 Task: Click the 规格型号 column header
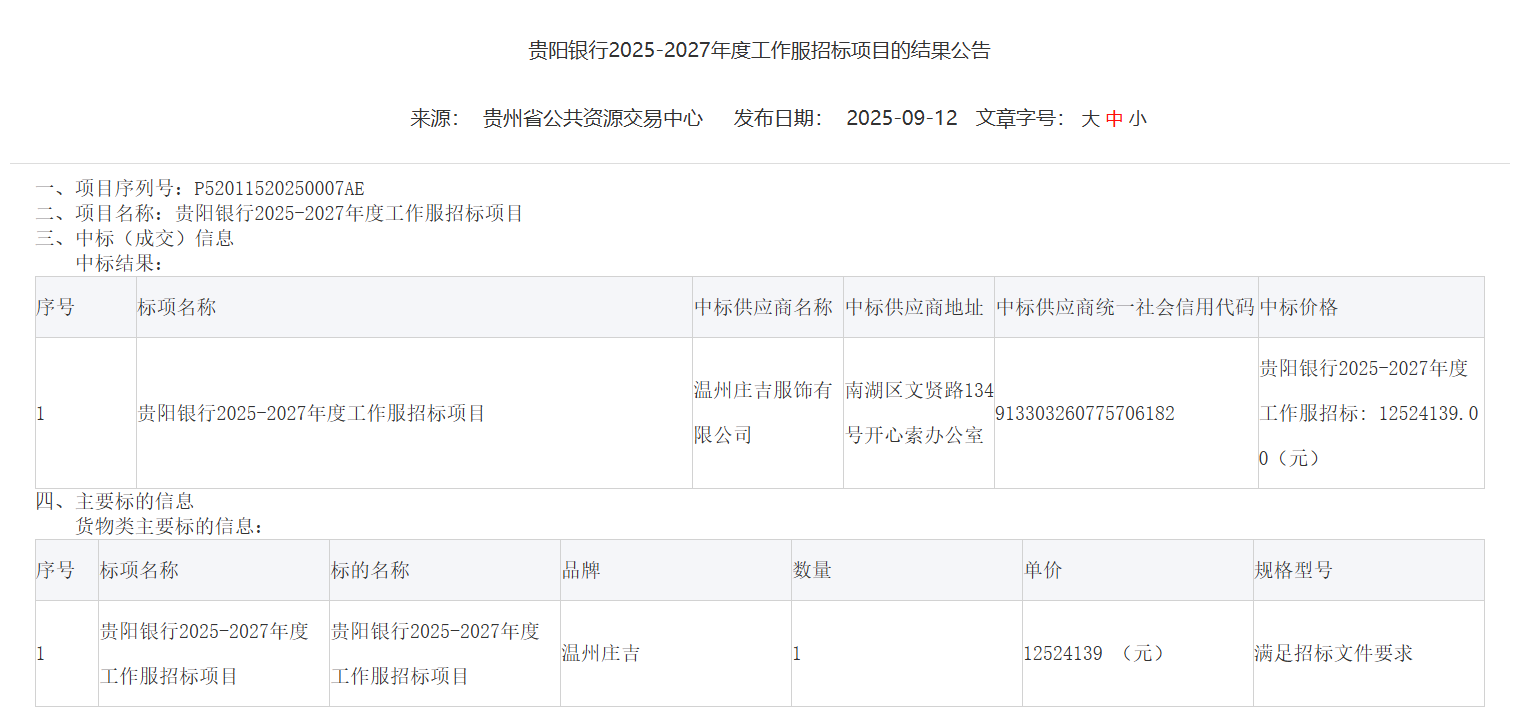1294,571
